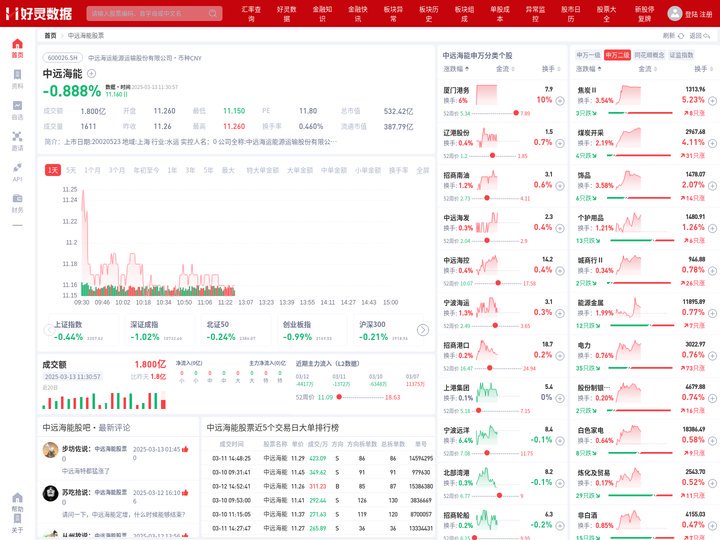Click thumbs-up on 步坊佐 comment
Screen dimensions: 720x540
(185, 449)
